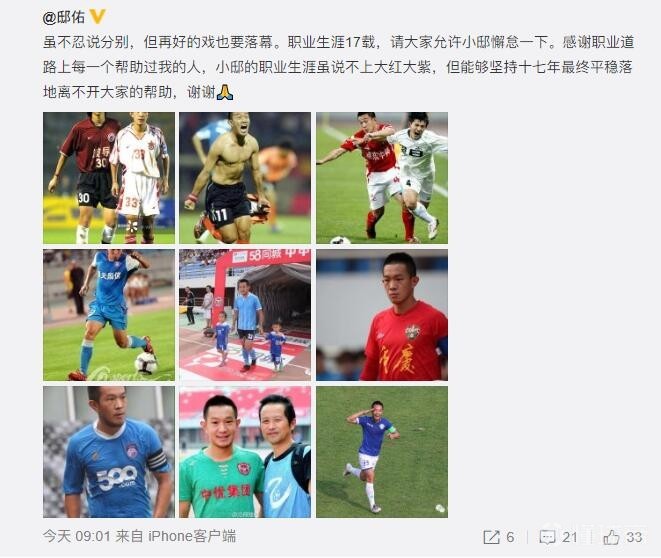Open photo of blue kit player dribbling
Screen dimensions: 661x558
pos(109,315)
